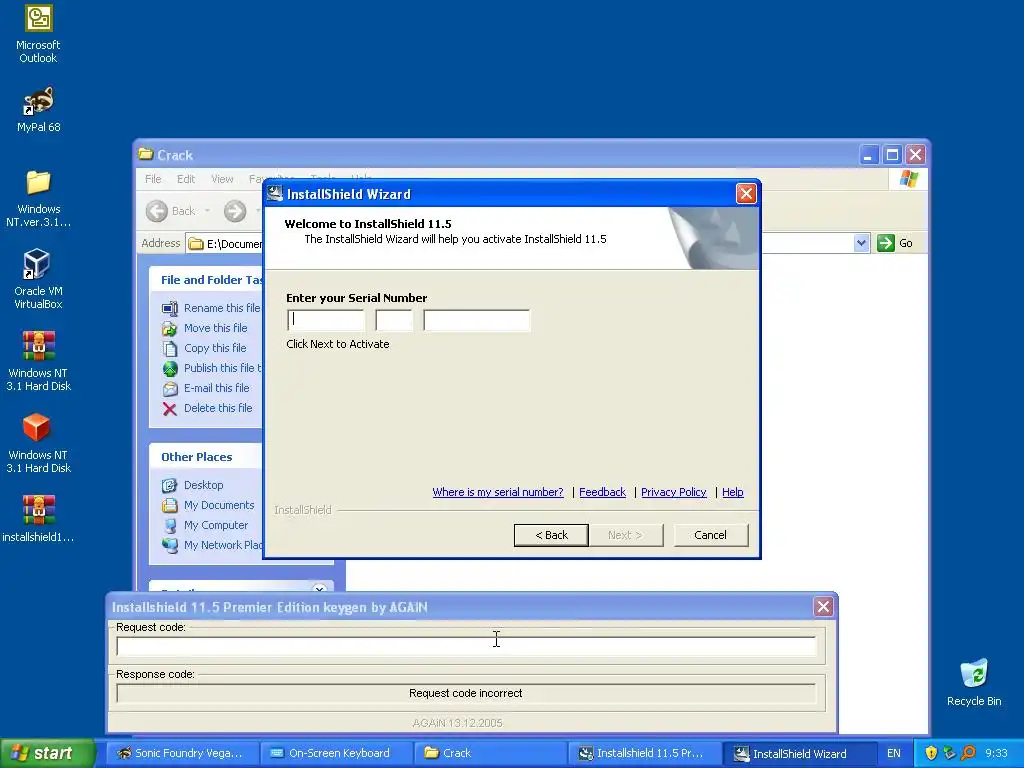
Task: Click the keygen Request code field
Action: pos(466,646)
